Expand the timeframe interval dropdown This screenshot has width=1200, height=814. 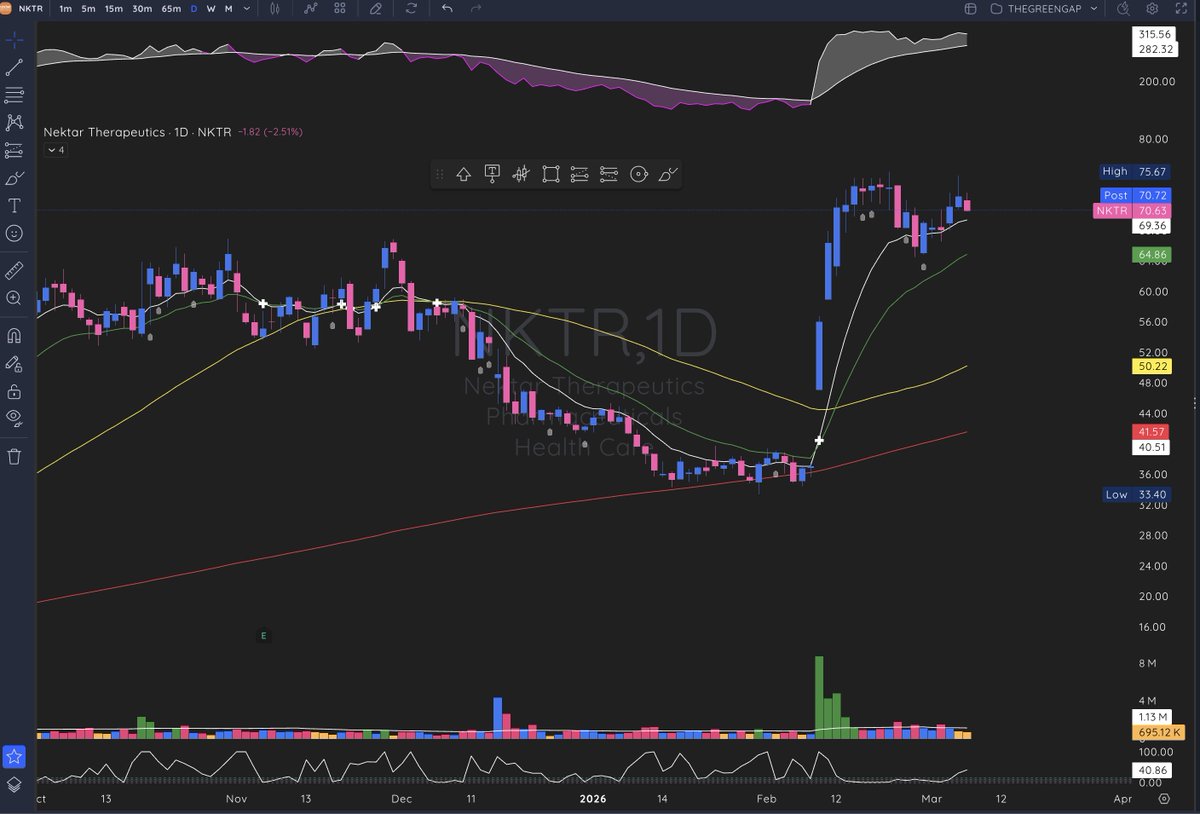point(247,8)
